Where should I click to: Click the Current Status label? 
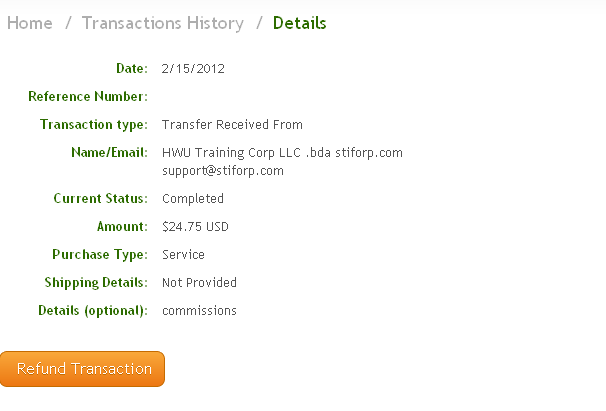coord(100,199)
